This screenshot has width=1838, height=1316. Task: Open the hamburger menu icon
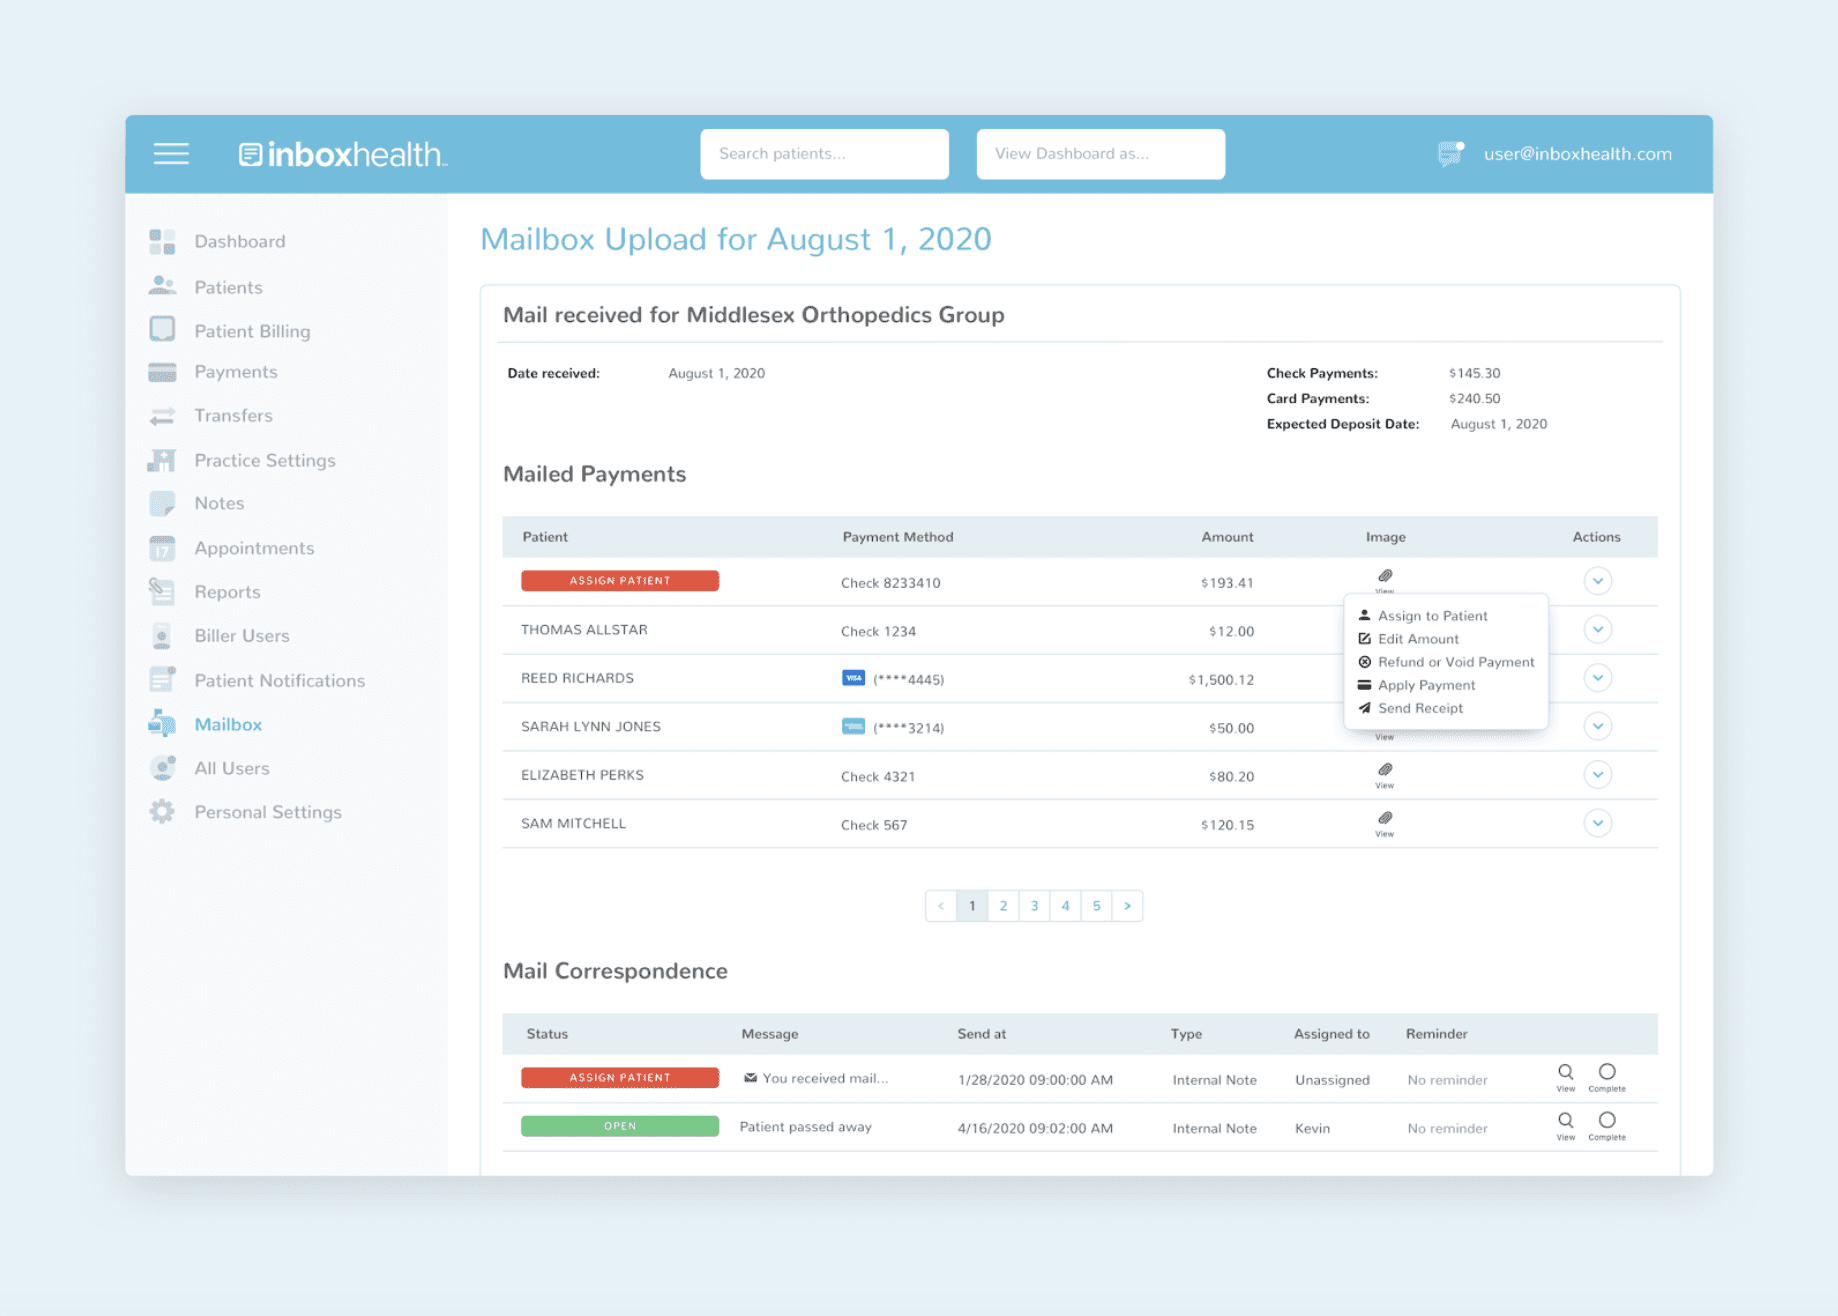click(x=171, y=153)
